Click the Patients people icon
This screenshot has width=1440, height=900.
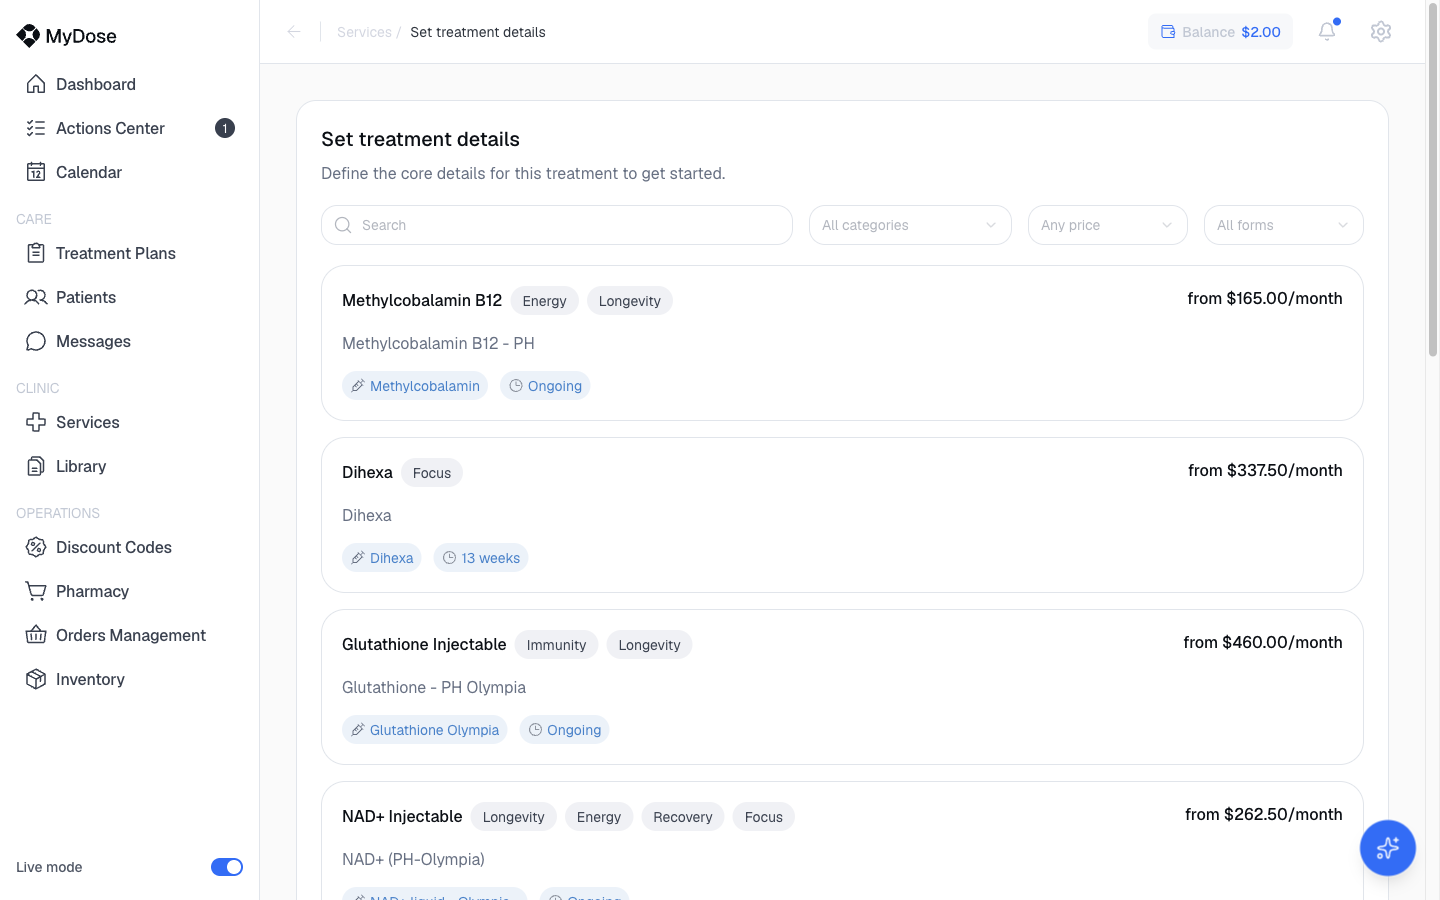coord(36,297)
